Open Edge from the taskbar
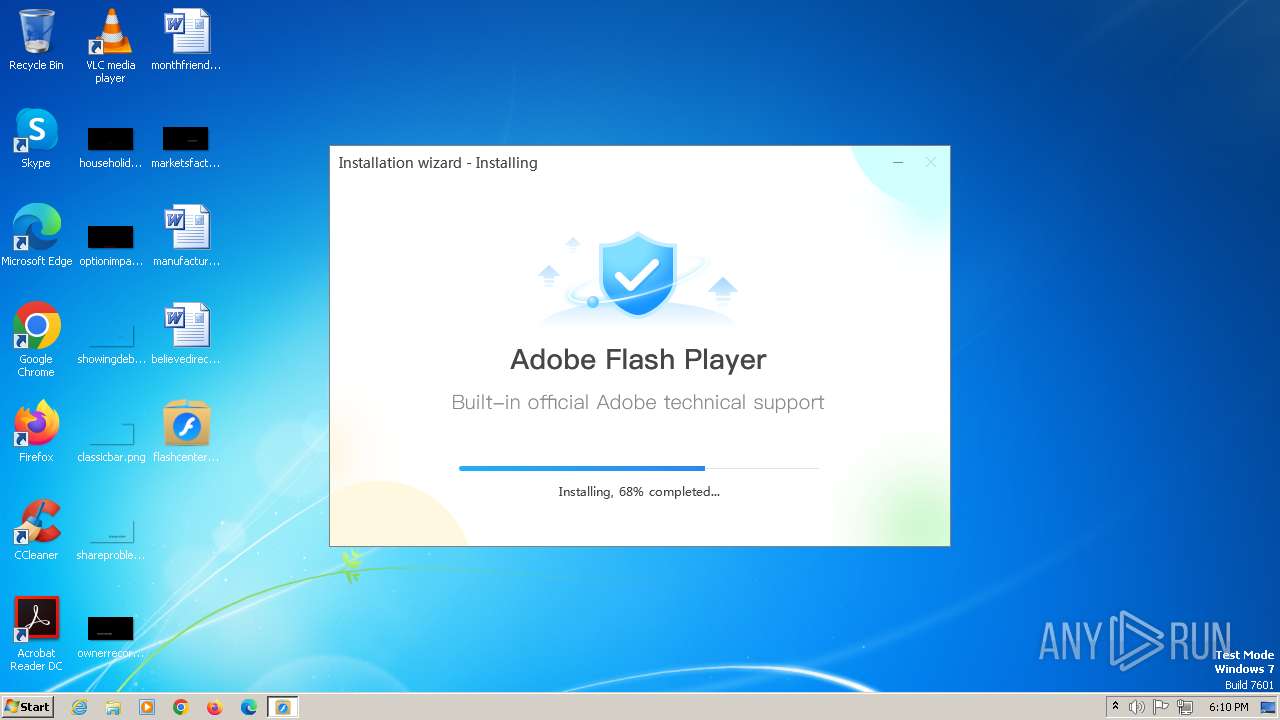This screenshot has width=1280, height=720. (x=249, y=707)
